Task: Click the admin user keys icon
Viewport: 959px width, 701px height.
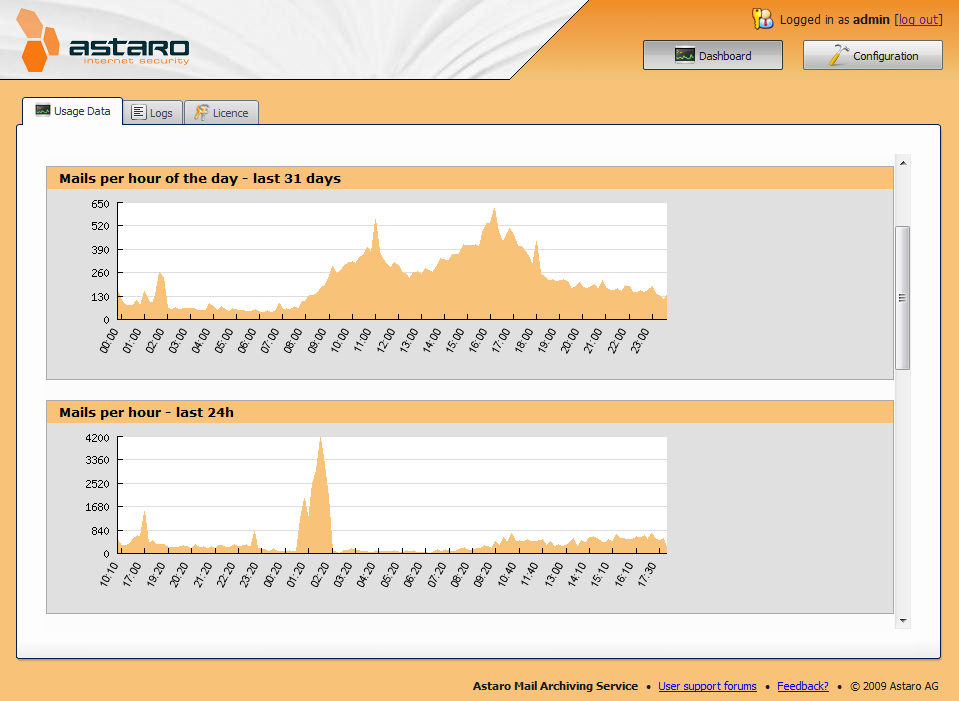Action: click(x=763, y=19)
